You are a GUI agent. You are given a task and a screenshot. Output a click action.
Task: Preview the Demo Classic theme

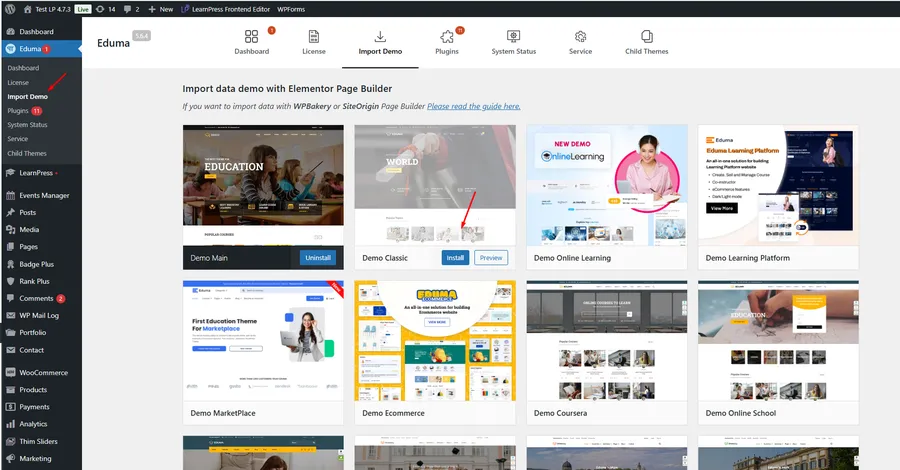[x=490, y=257]
